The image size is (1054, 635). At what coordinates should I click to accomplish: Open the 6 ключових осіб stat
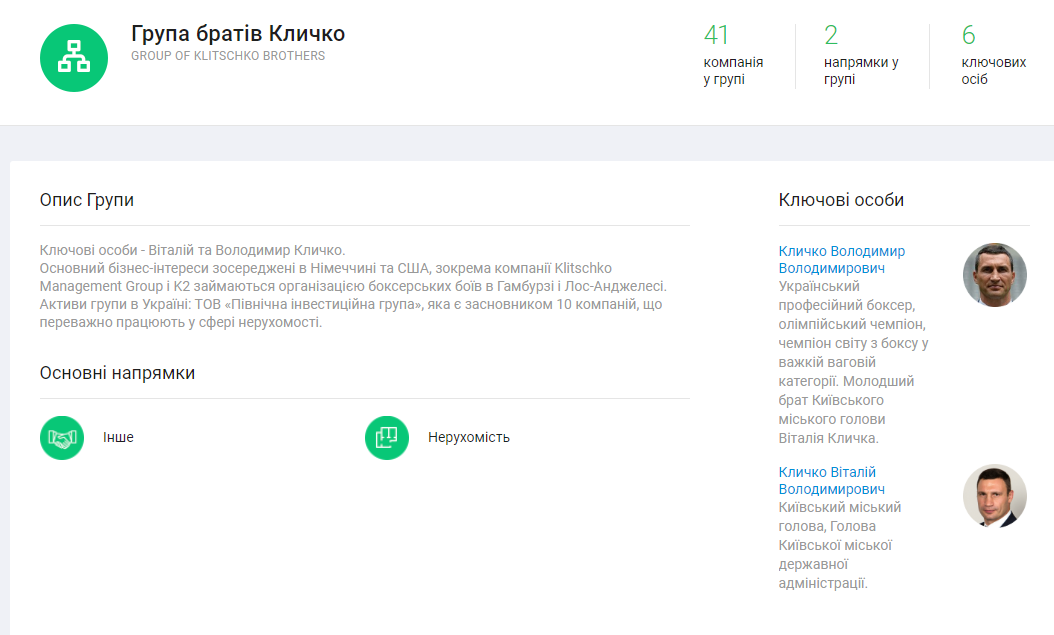(x=993, y=56)
